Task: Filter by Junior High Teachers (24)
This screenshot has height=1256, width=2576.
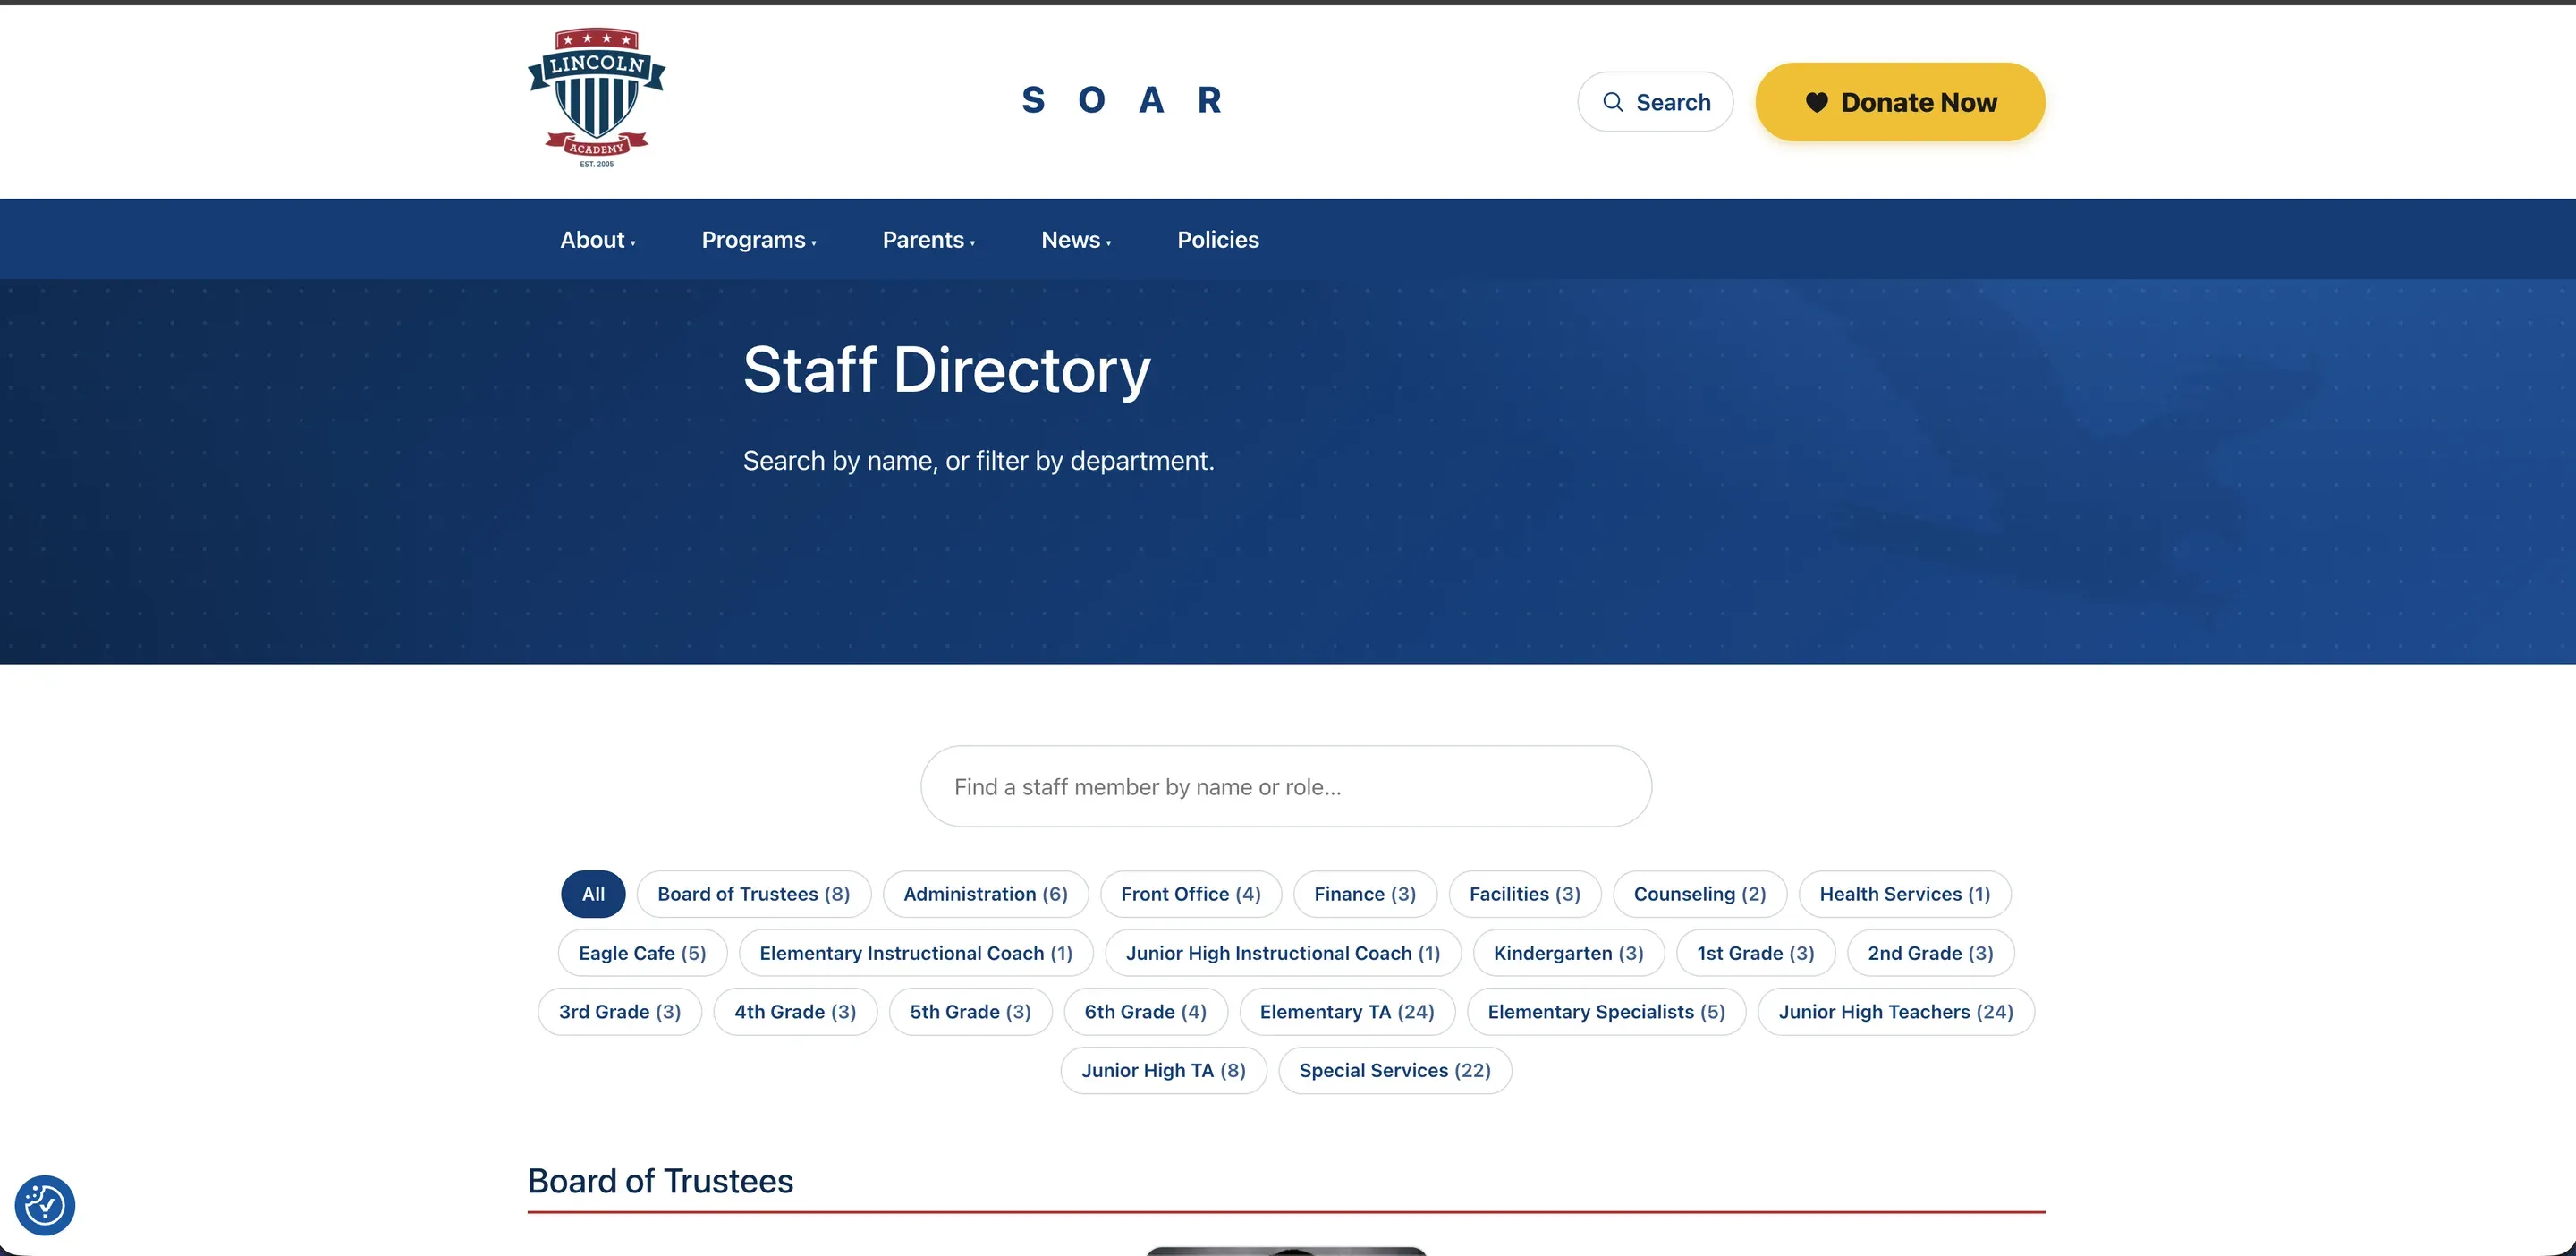Action: pos(1896,1012)
